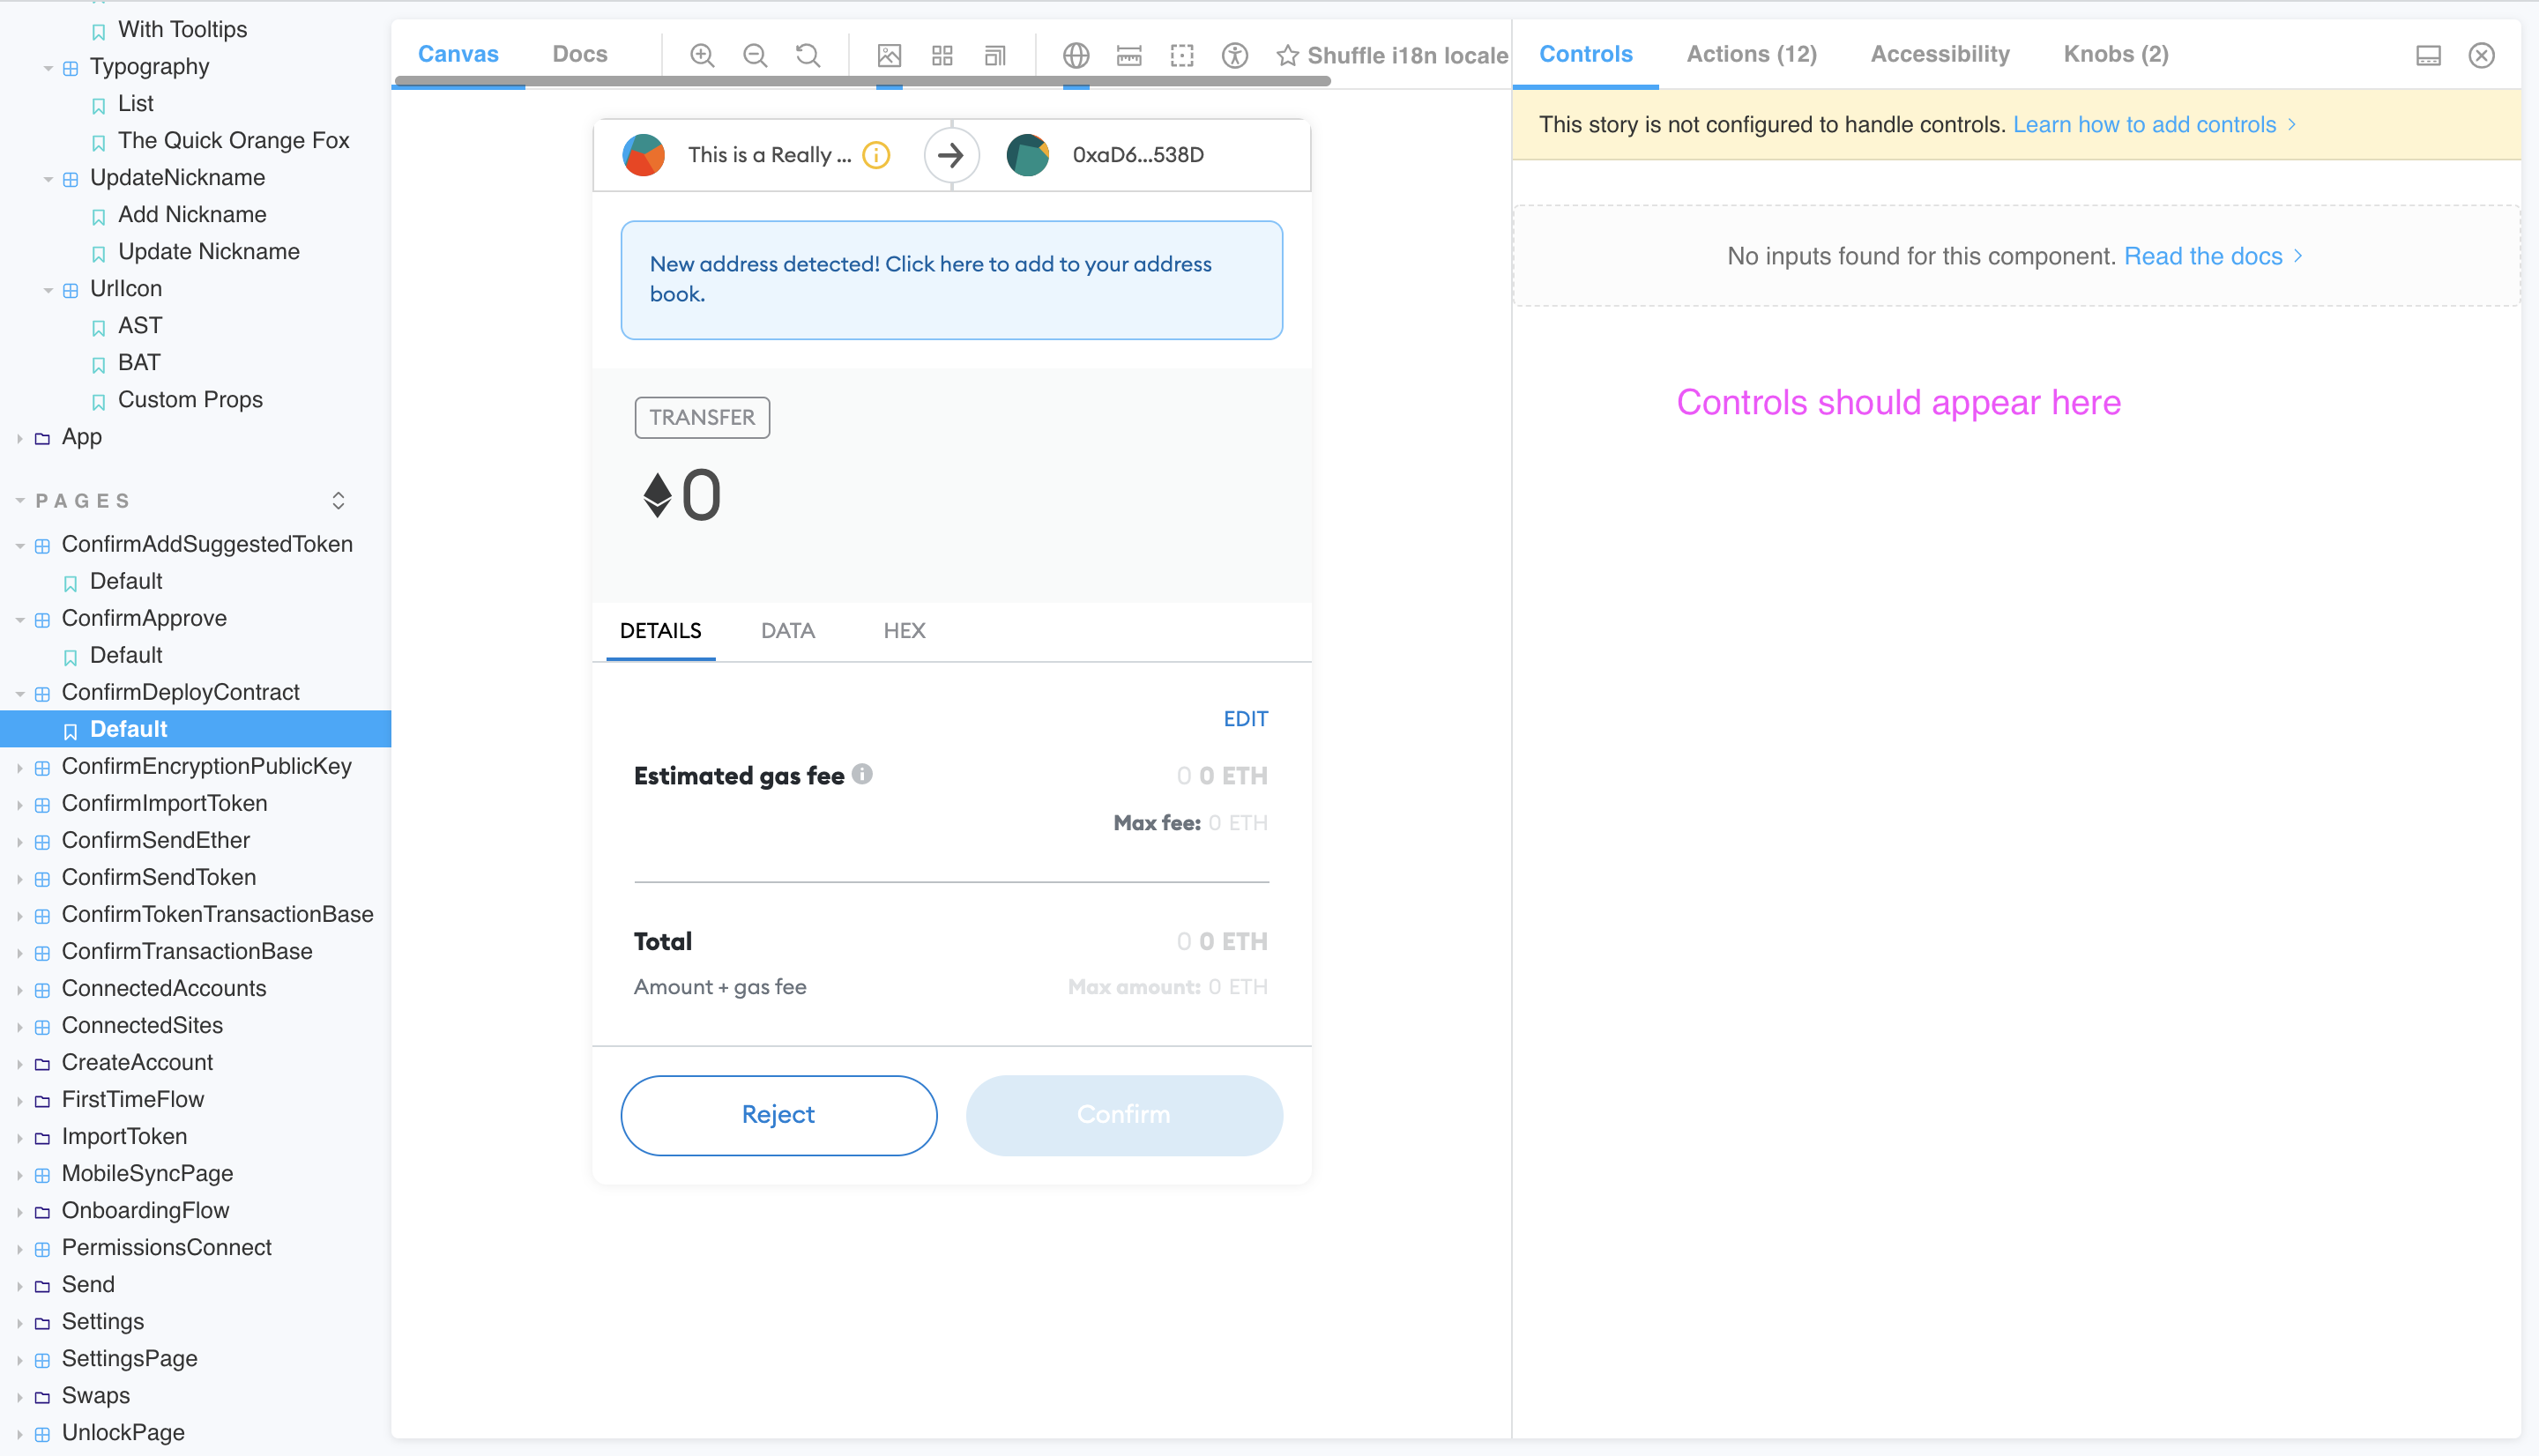This screenshot has height=1456, width=2539.
Task: Click the Reject button in the story
Action: [778, 1114]
